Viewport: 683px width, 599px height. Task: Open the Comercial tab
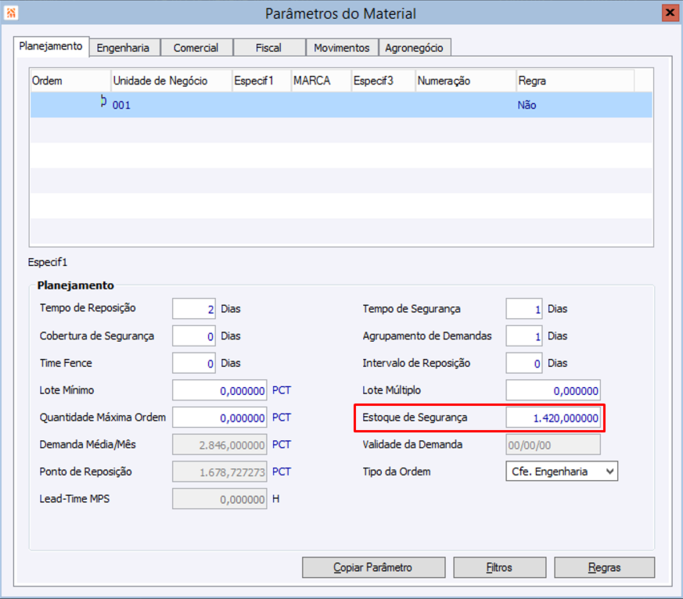pos(196,47)
